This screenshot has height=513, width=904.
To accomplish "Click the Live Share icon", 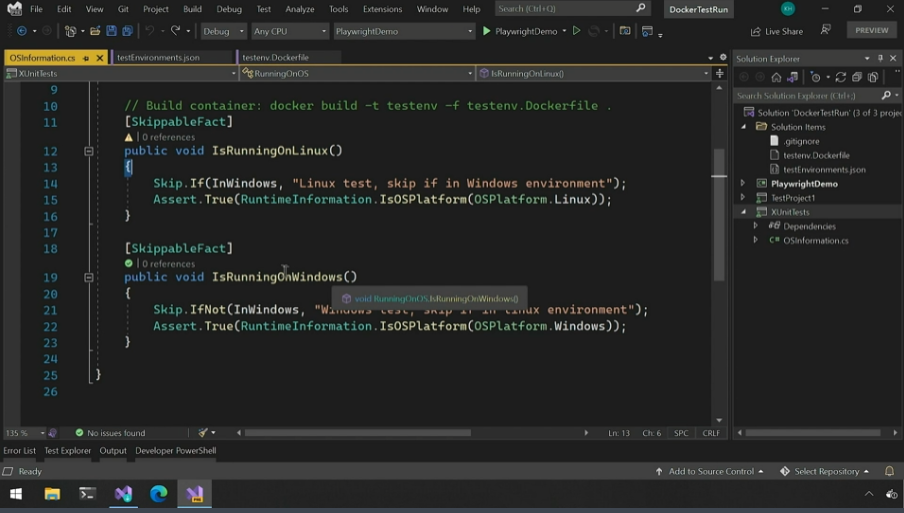I will [755, 31].
